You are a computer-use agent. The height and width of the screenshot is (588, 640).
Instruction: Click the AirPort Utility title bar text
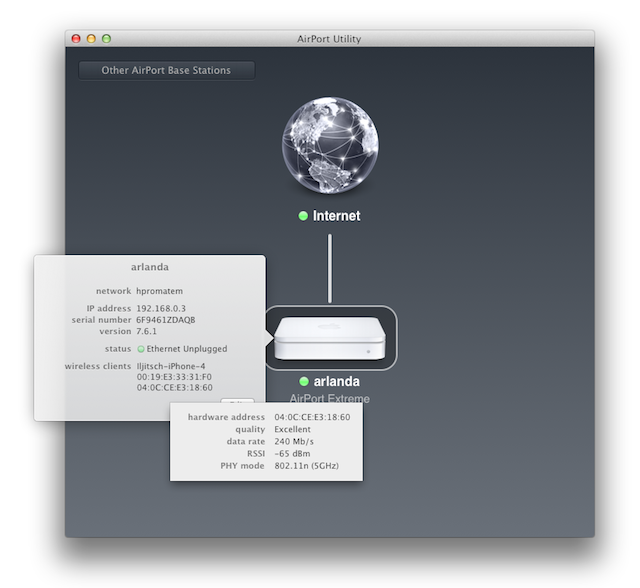[x=329, y=39]
